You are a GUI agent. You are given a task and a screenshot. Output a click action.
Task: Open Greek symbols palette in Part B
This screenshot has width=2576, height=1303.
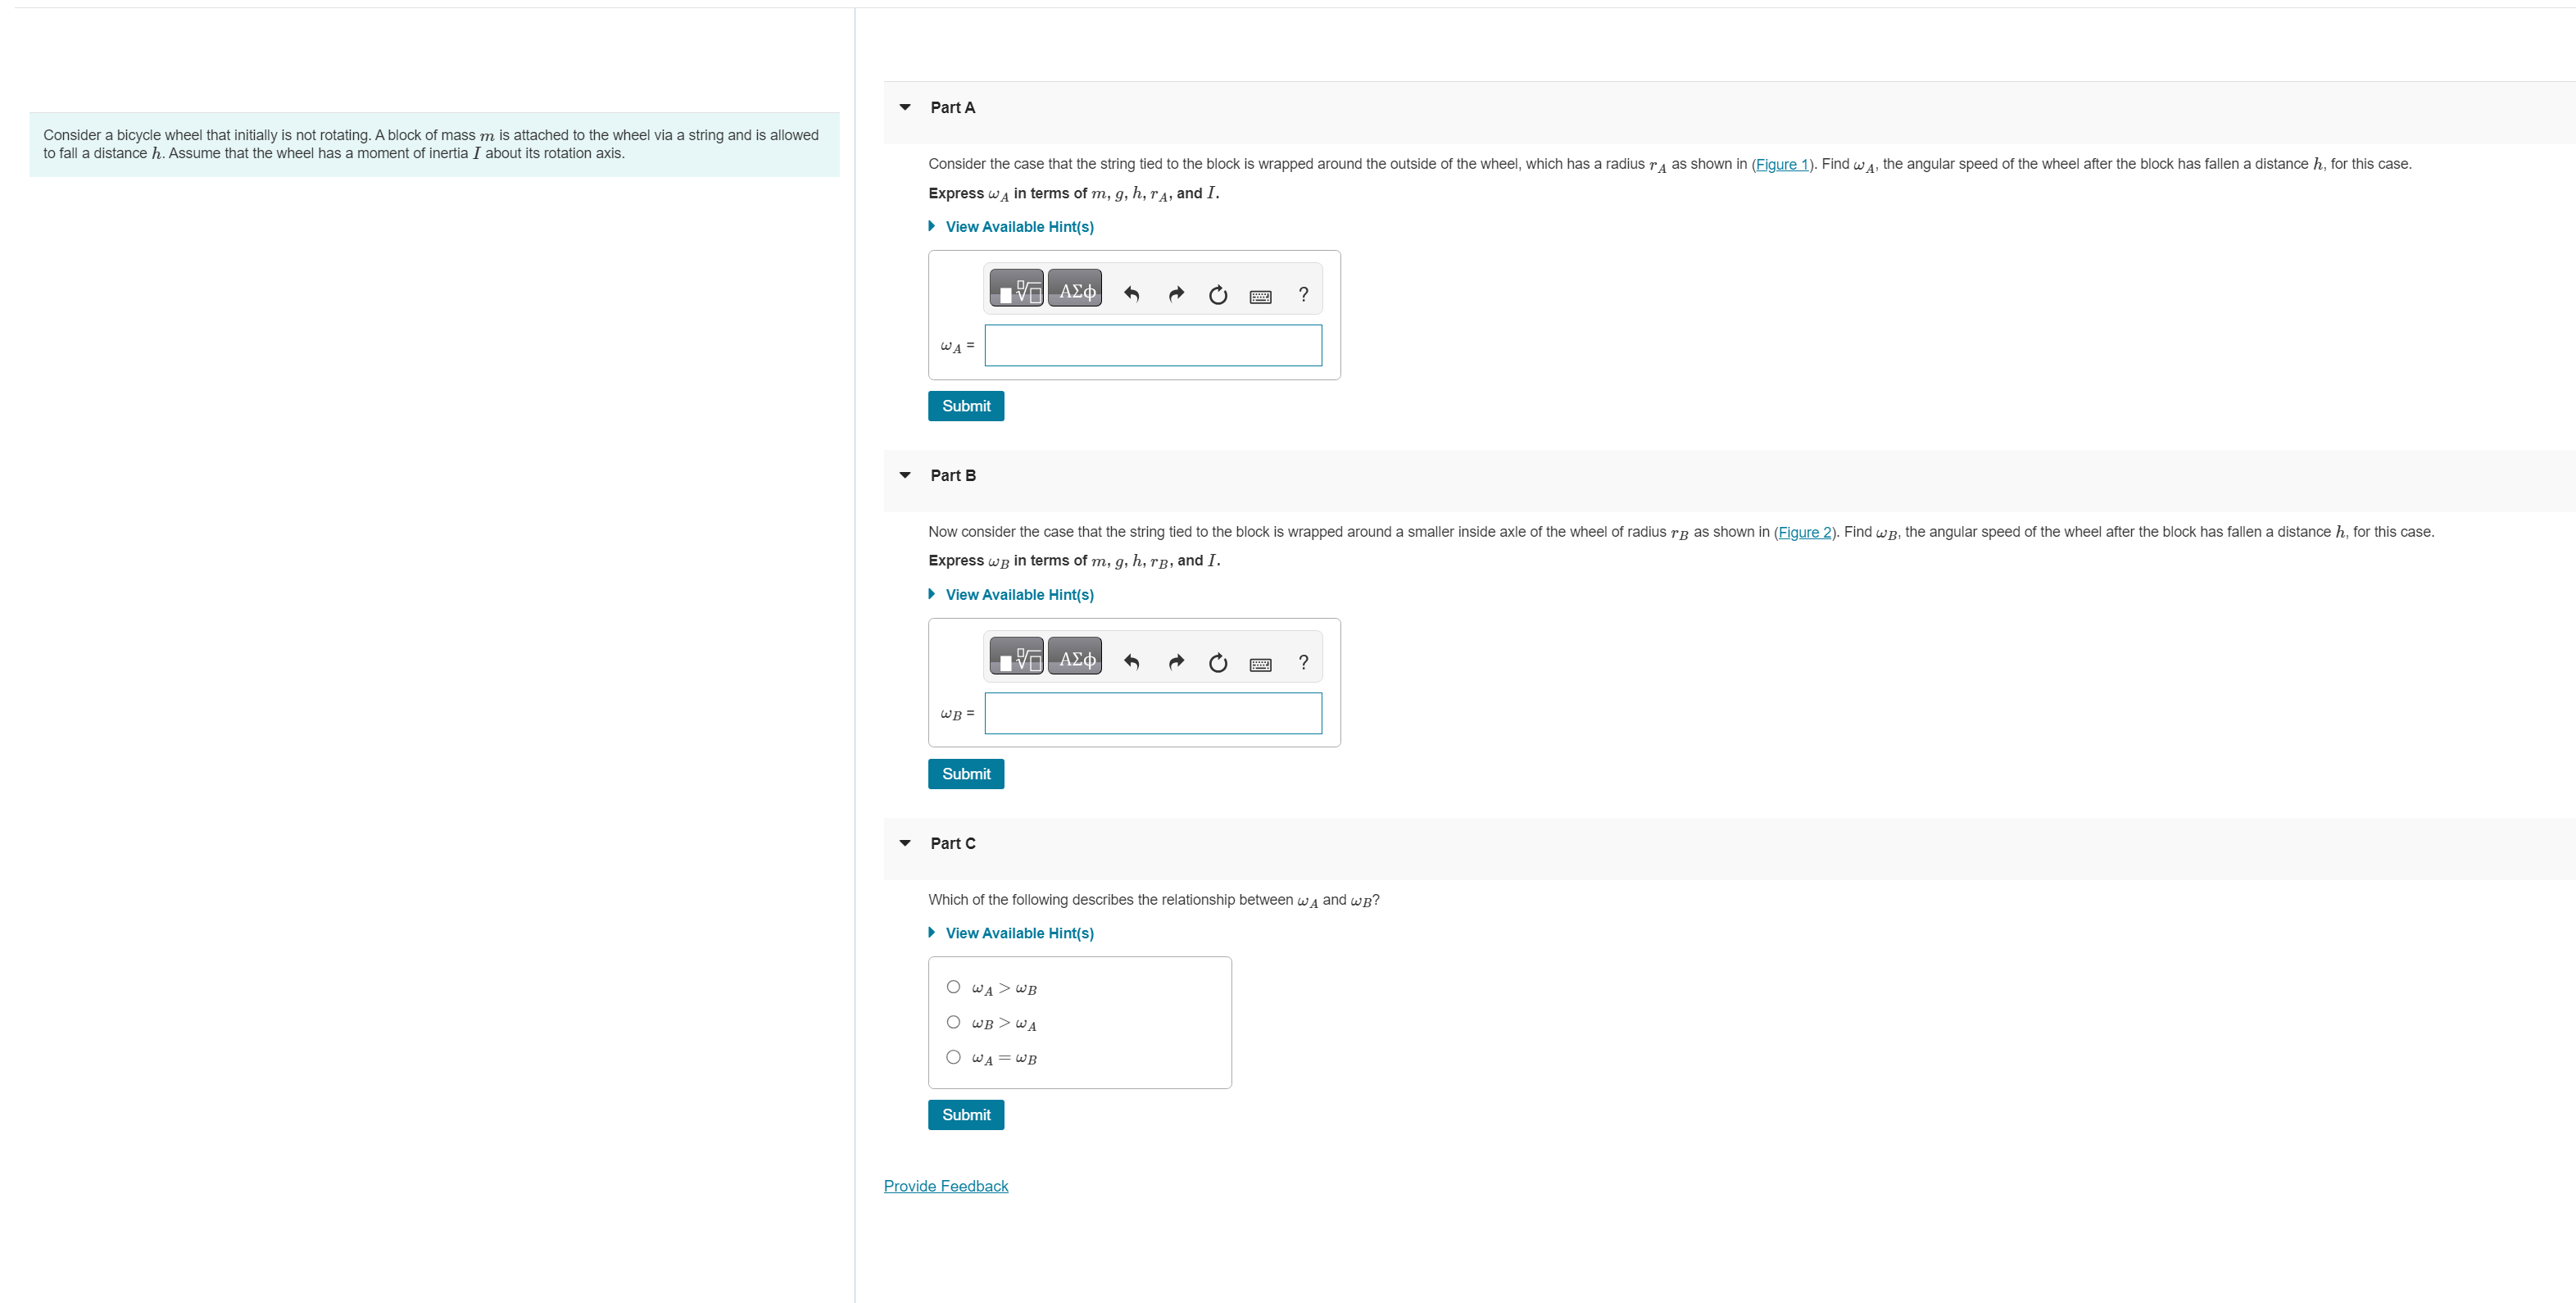[1075, 658]
